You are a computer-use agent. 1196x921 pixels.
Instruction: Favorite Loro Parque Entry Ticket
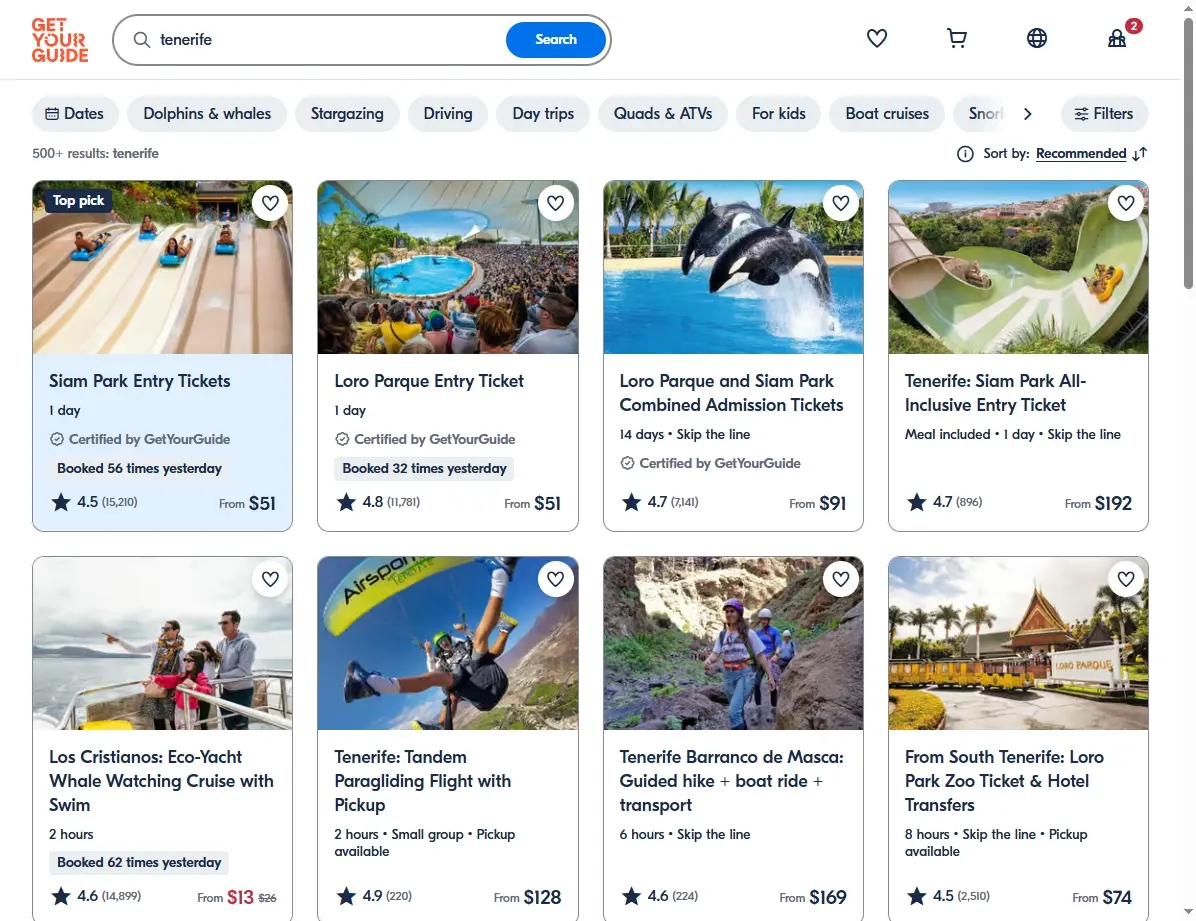coord(555,203)
